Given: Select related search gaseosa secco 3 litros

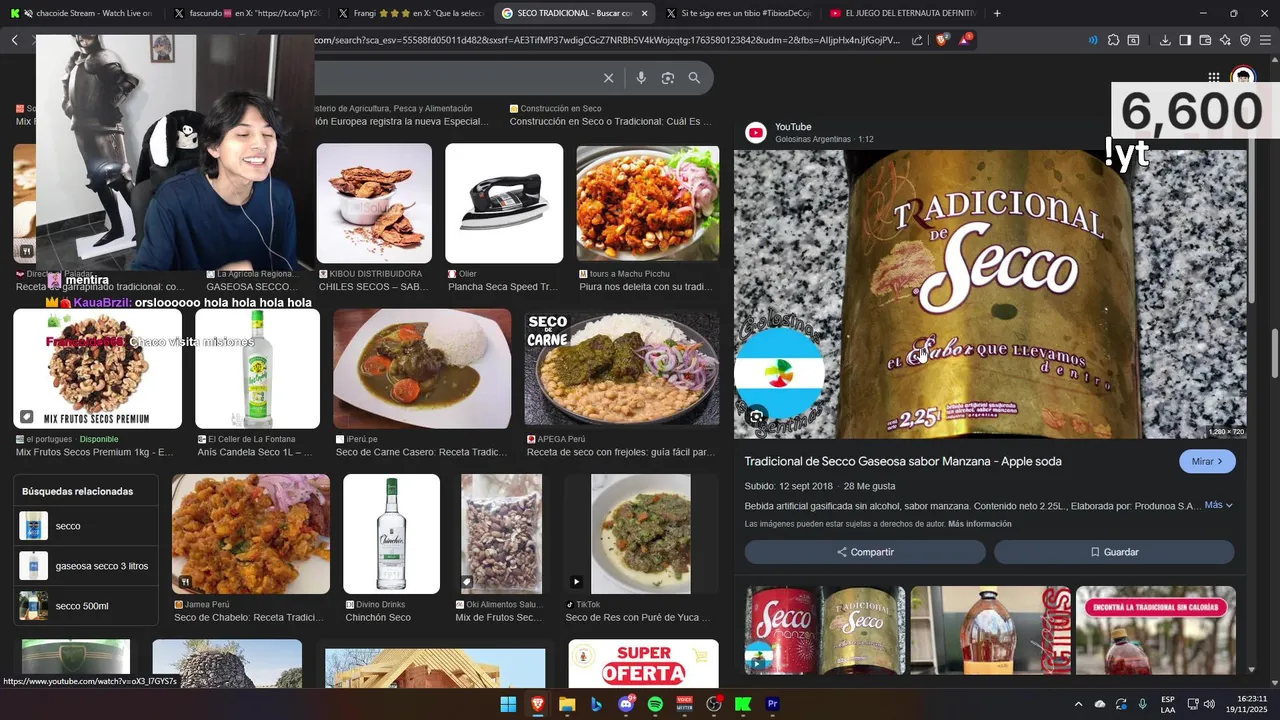Looking at the screenshot, I should [x=86, y=566].
